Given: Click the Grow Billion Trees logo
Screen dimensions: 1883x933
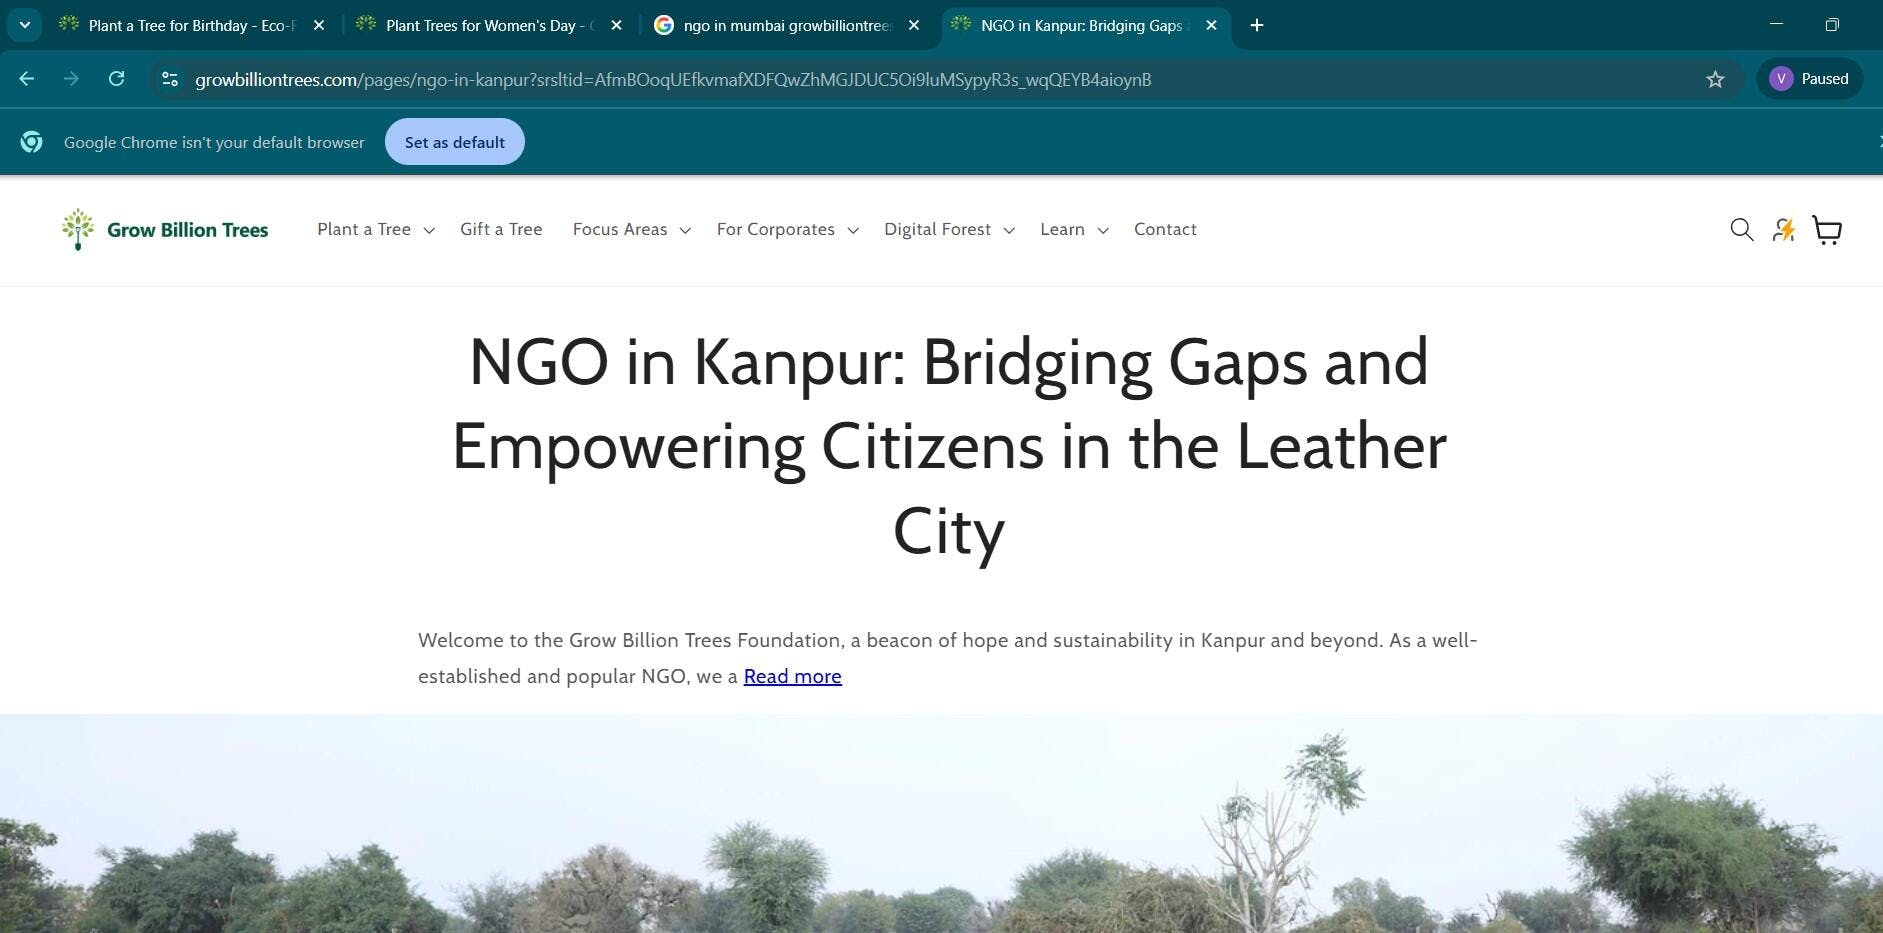Looking at the screenshot, I should (165, 230).
